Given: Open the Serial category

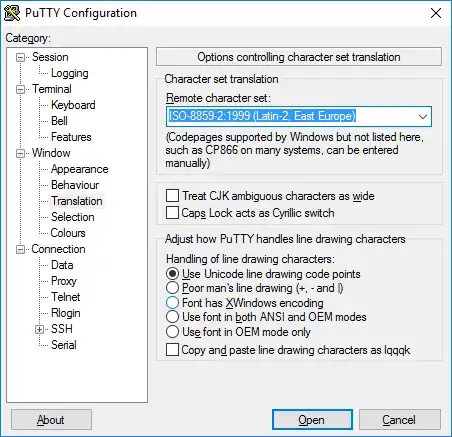Looking at the screenshot, I should [x=64, y=345].
